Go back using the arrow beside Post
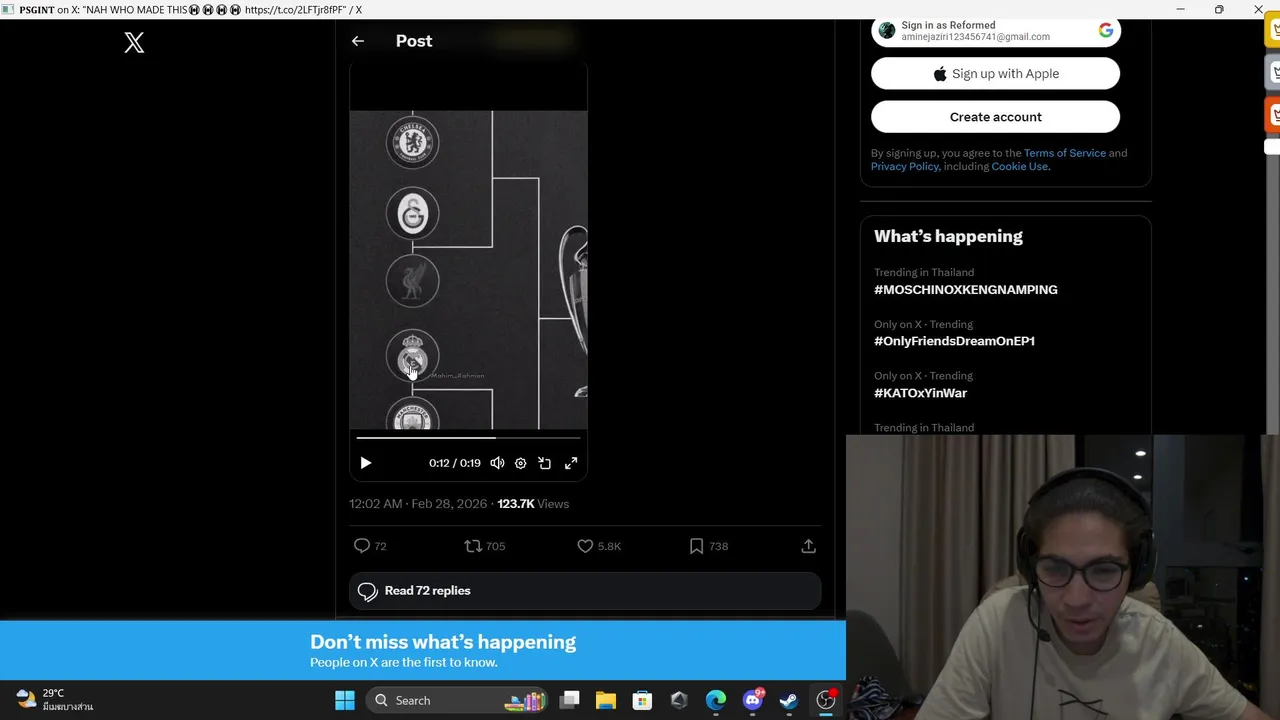 point(358,41)
